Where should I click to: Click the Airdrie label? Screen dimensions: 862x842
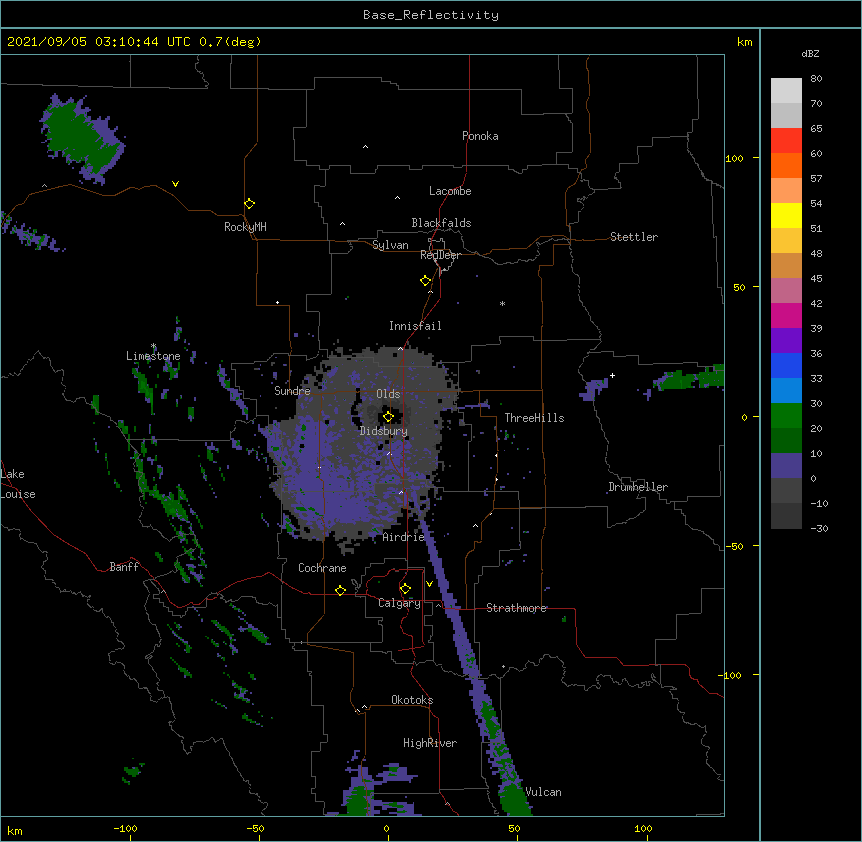pos(404,537)
